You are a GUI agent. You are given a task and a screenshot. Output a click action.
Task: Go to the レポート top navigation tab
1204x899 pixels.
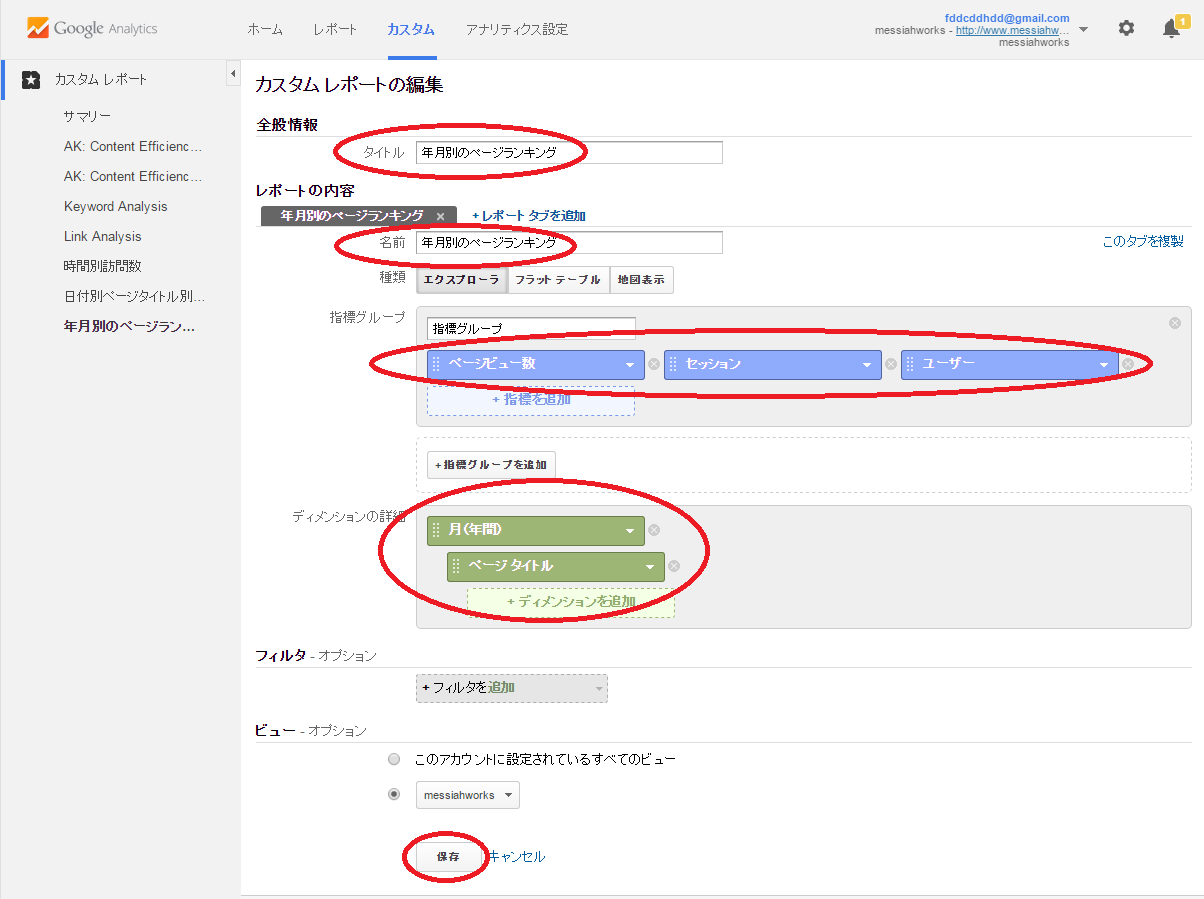(x=334, y=30)
